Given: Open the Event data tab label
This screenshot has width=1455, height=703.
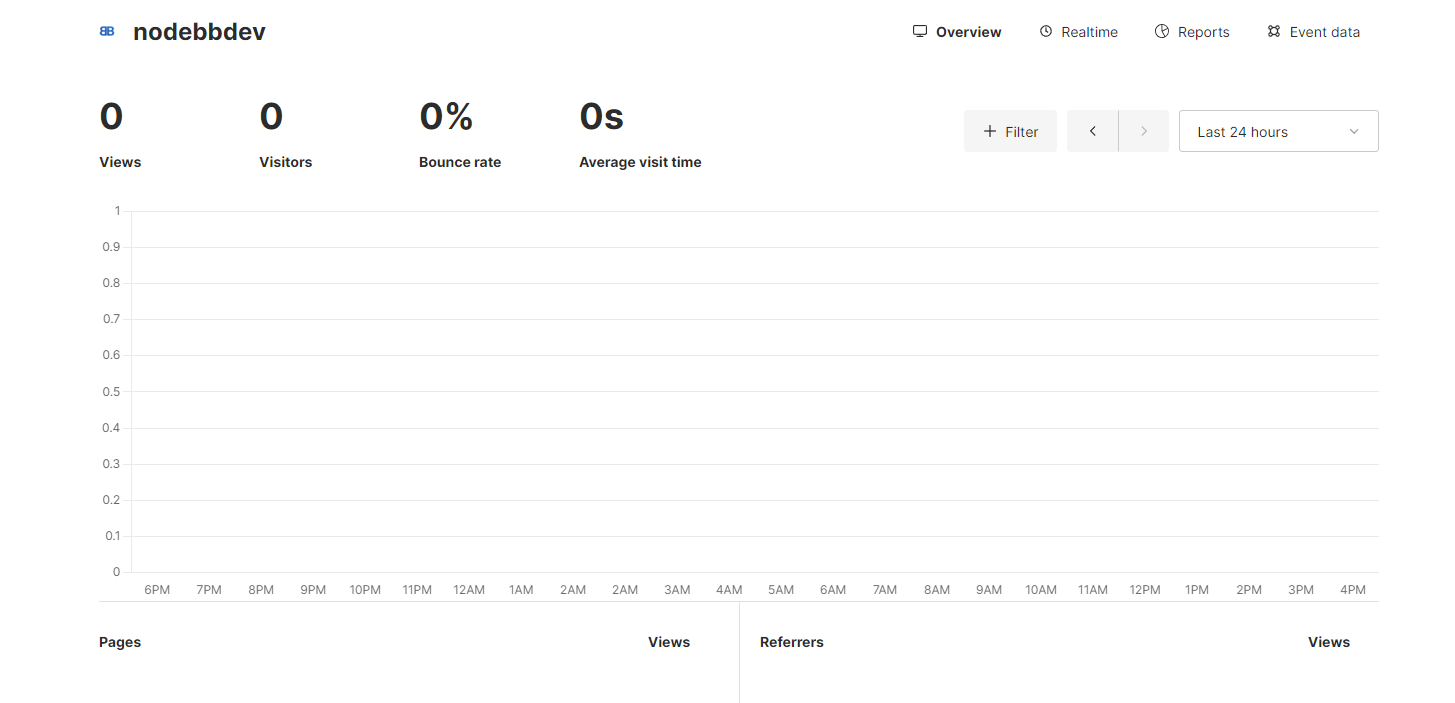Looking at the screenshot, I should point(1324,32).
